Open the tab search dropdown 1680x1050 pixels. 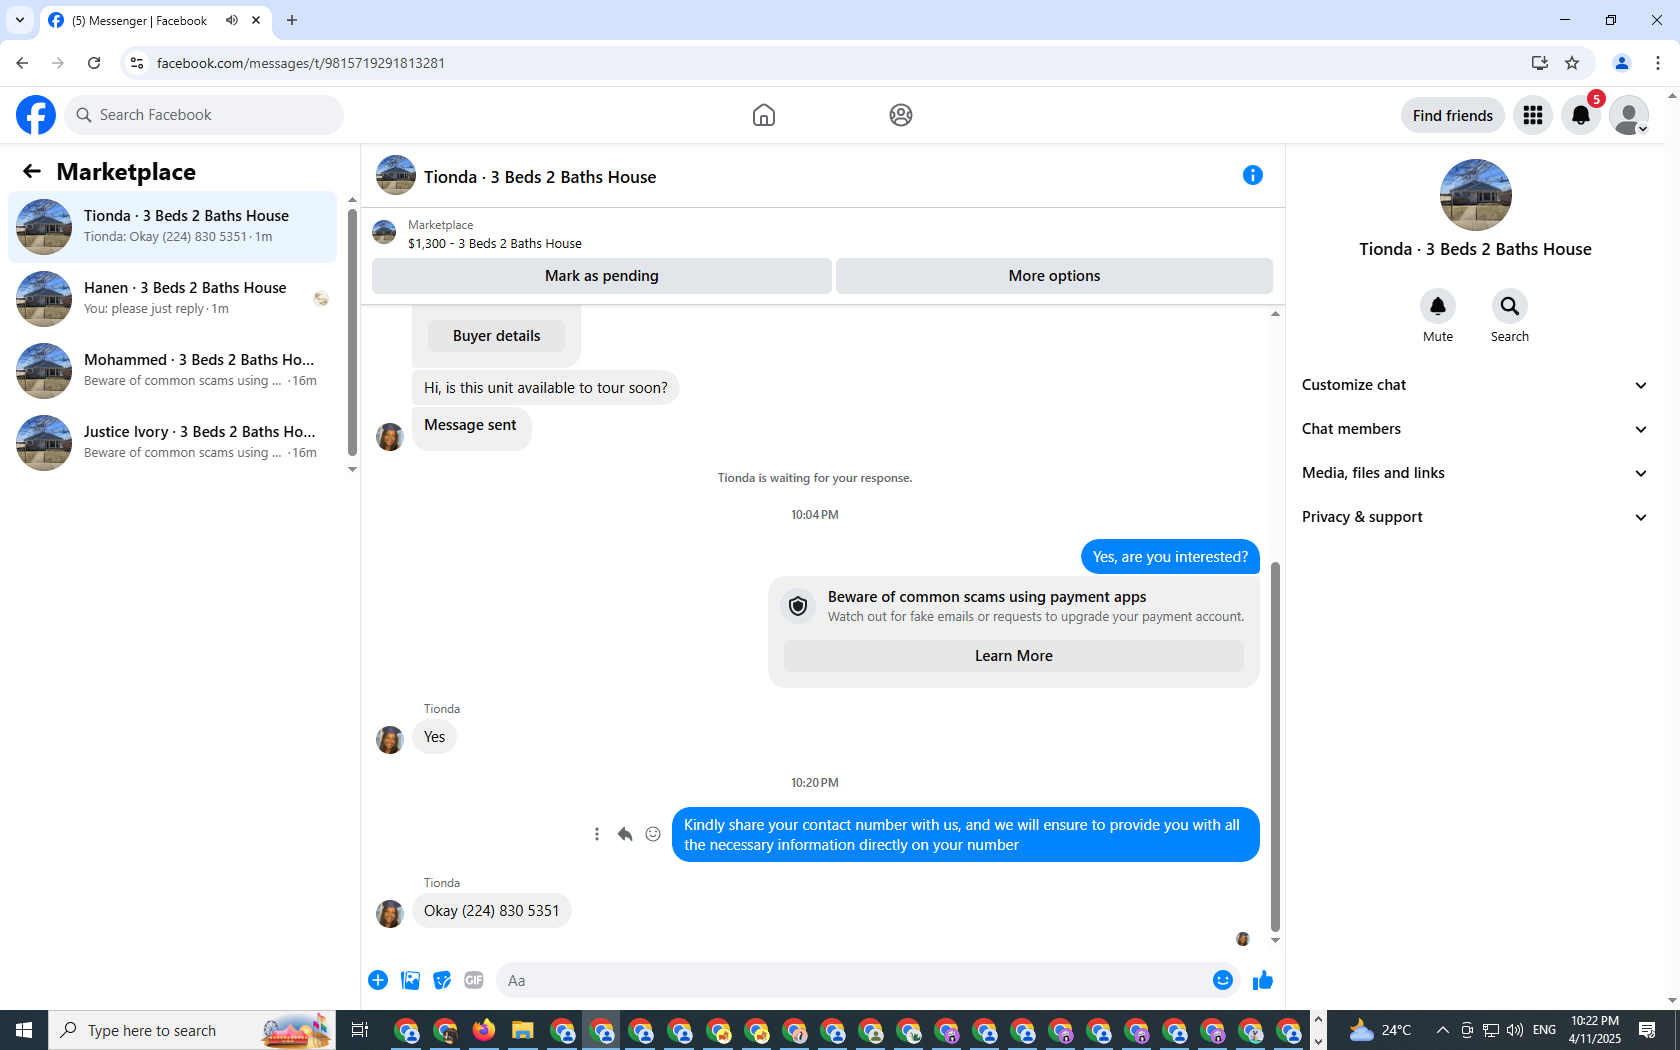tap(20, 20)
